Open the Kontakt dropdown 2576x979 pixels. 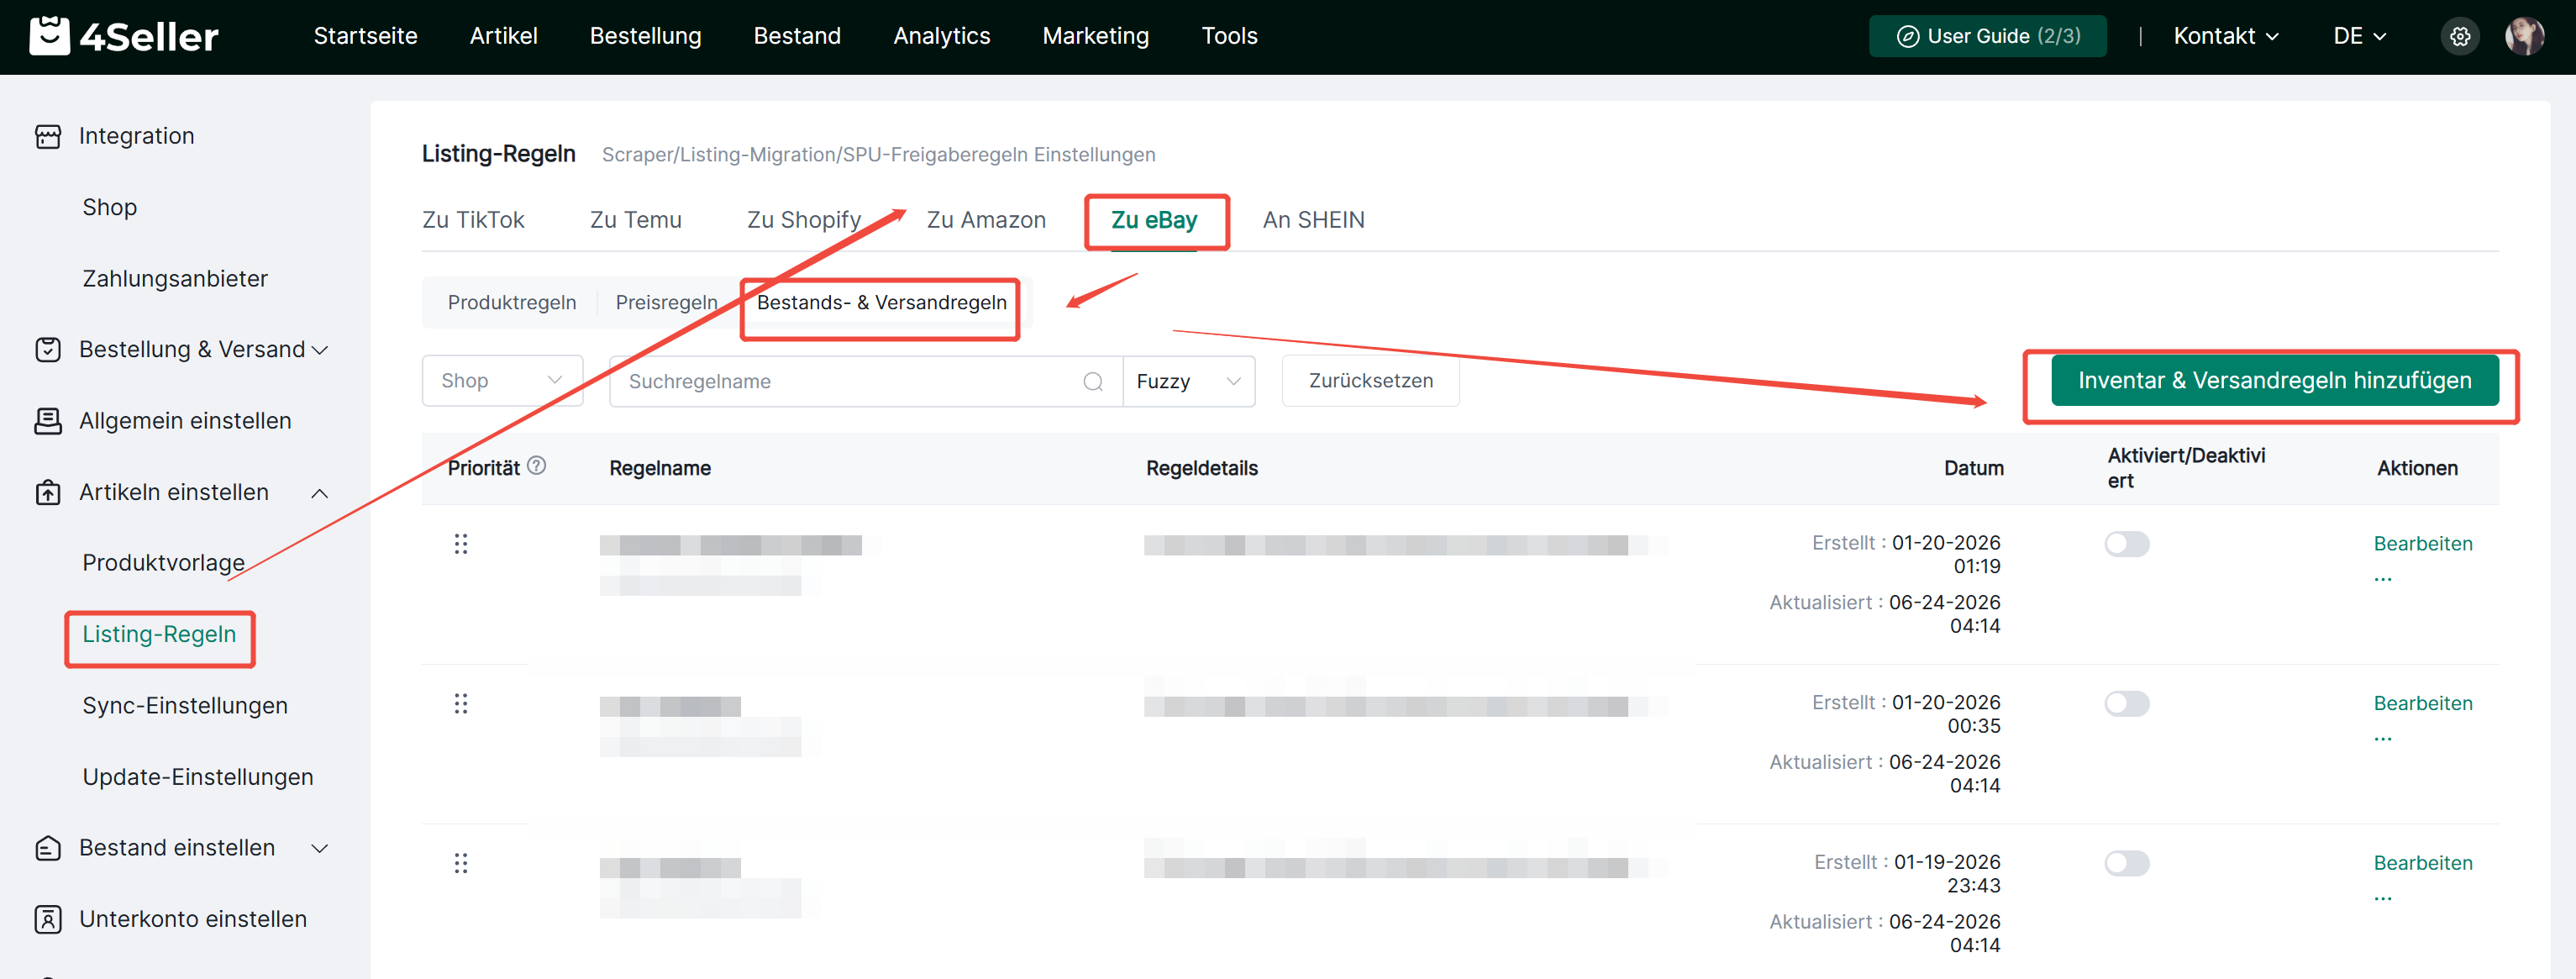click(2226, 36)
